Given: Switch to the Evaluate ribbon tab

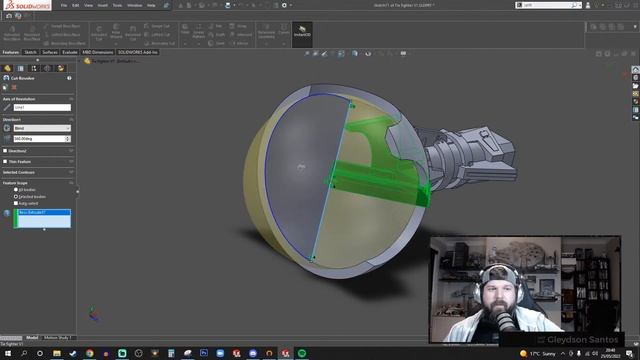Looking at the screenshot, I should 70,52.
